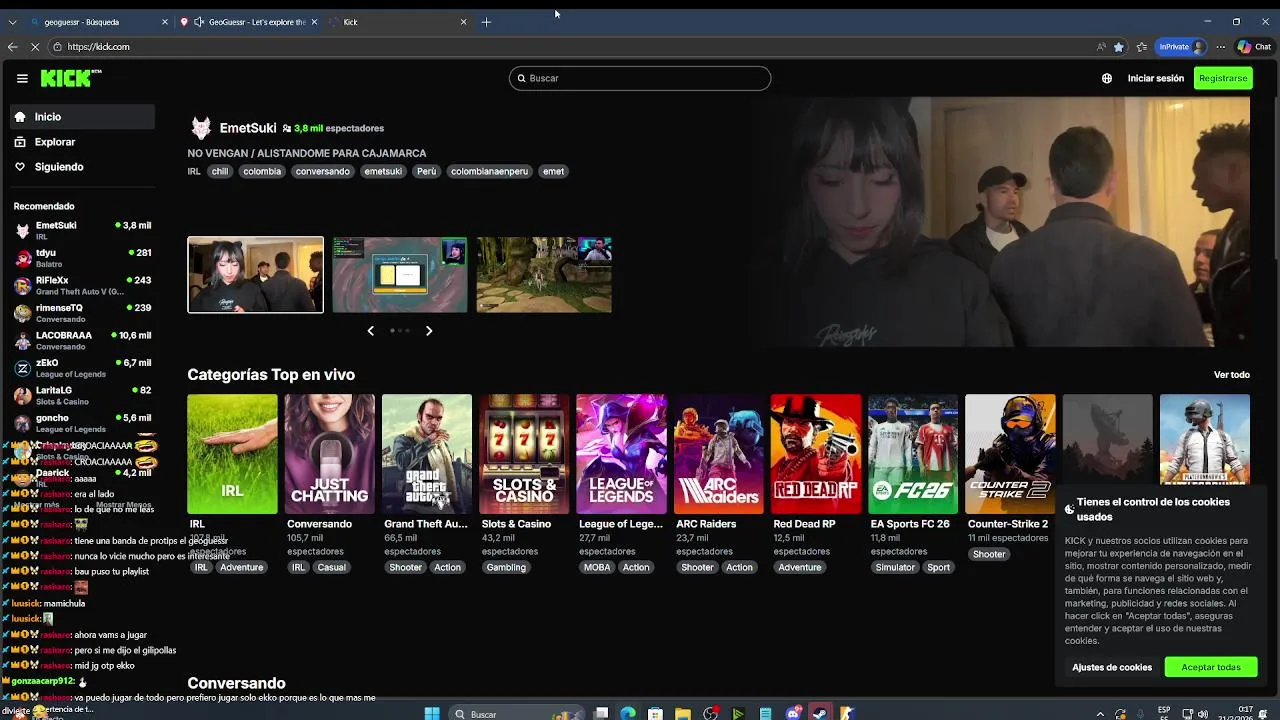Open the language globe selector
The image size is (1280, 720).
pyautogui.click(x=1107, y=78)
